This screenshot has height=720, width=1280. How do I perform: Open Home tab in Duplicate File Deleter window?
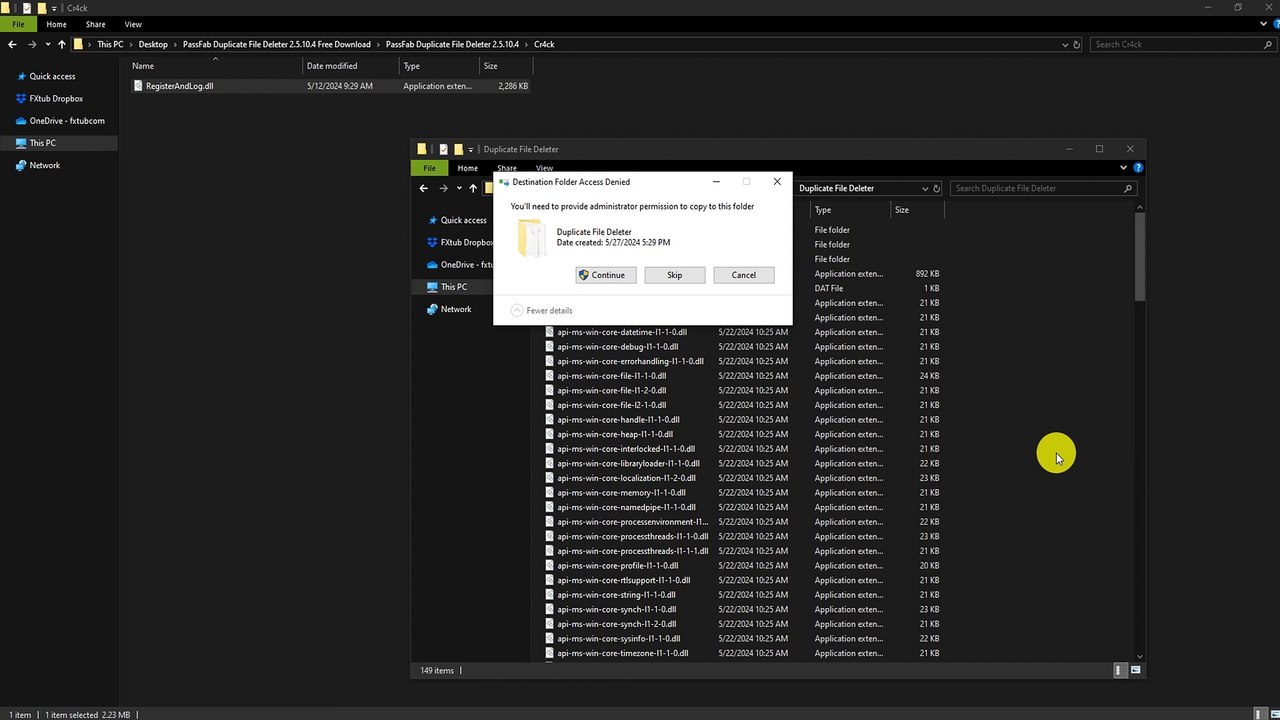(467, 168)
